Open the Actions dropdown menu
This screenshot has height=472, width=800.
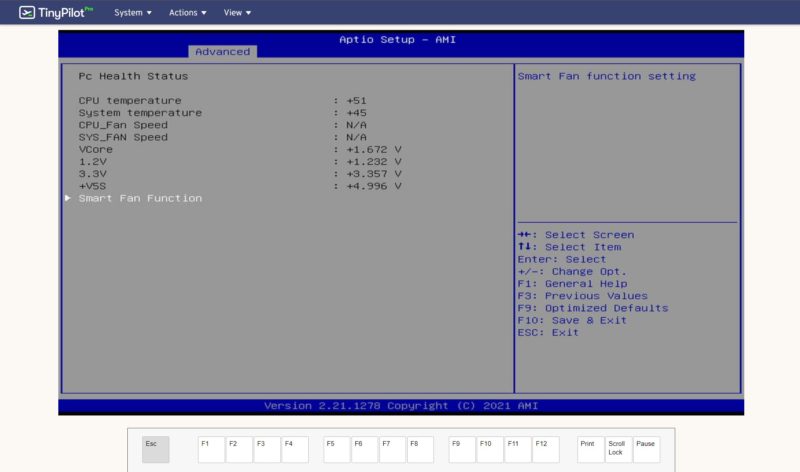coord(188,13)
